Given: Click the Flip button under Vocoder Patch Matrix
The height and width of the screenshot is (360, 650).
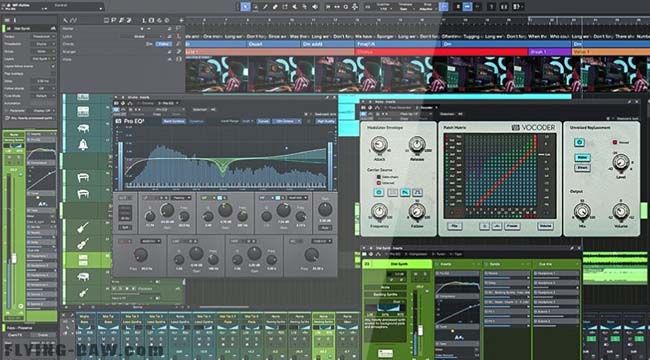Looking at the screenshot, I should (455, 226).
